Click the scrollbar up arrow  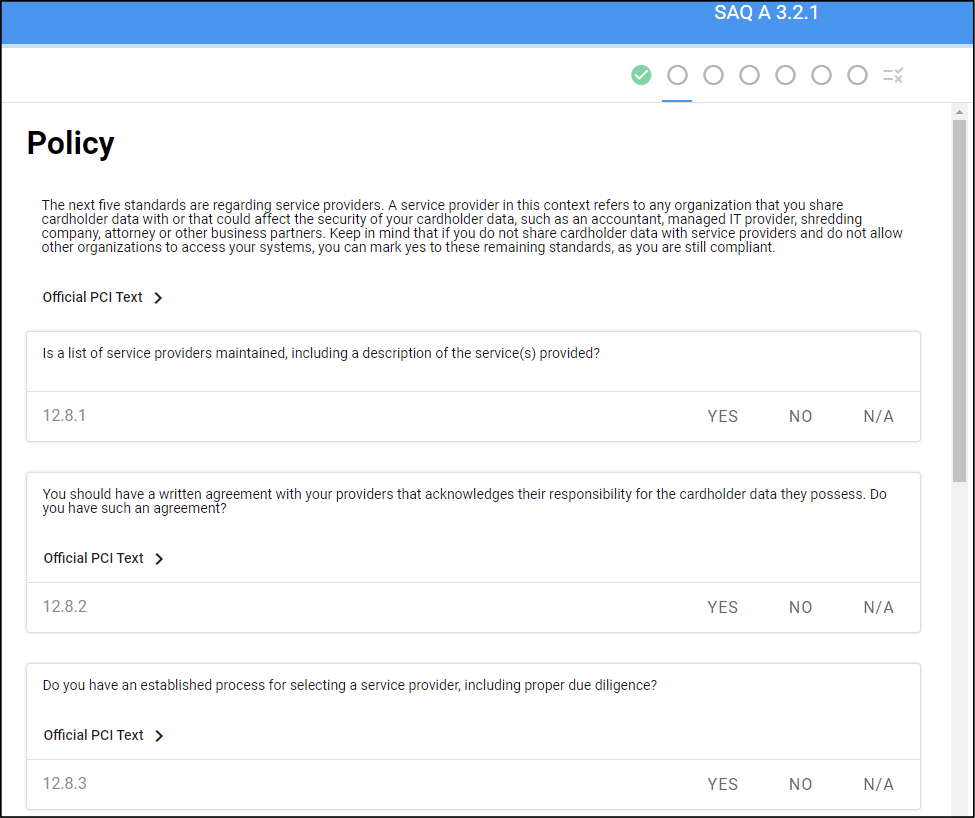959,112
